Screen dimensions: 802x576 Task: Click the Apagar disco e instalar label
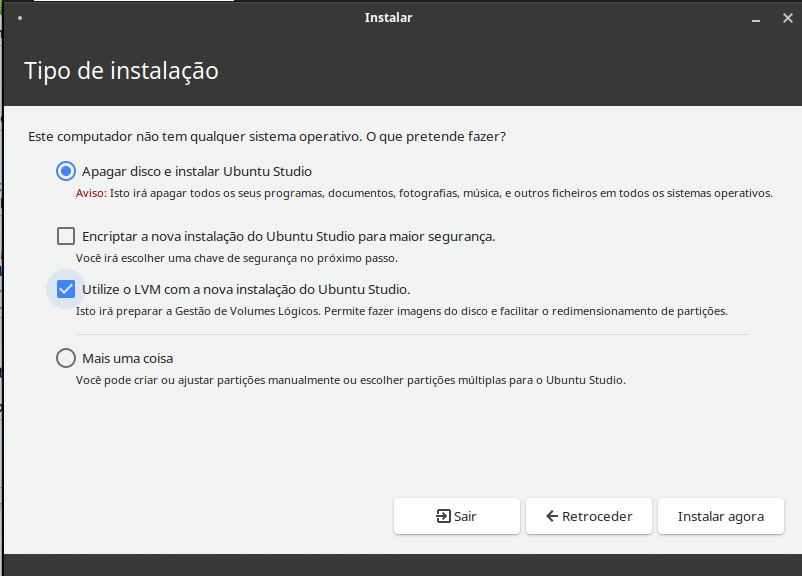pyautogui.click(x=197, y=171)
